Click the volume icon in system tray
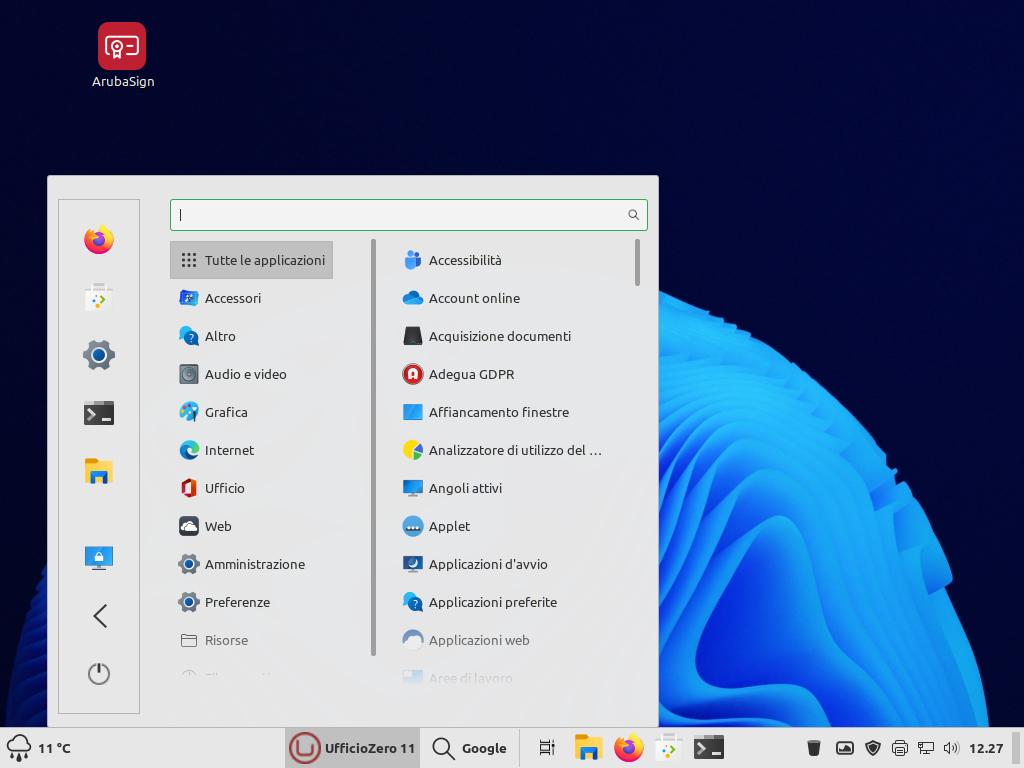The height and width of the screenshot is (768, 1024). [x=950, y=748]
